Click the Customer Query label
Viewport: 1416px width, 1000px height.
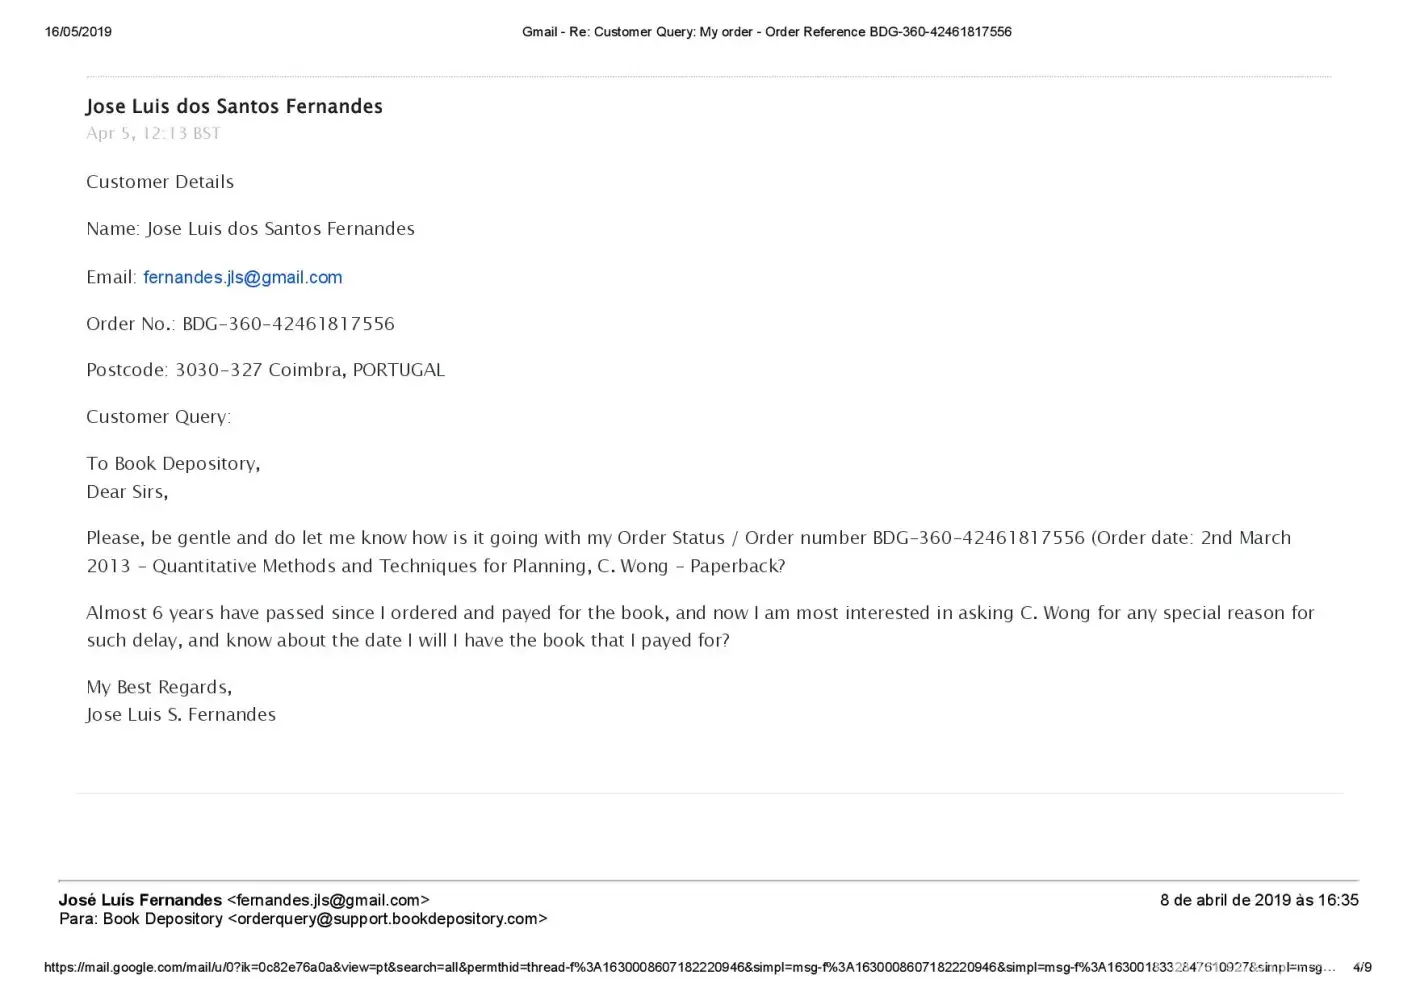158,416
